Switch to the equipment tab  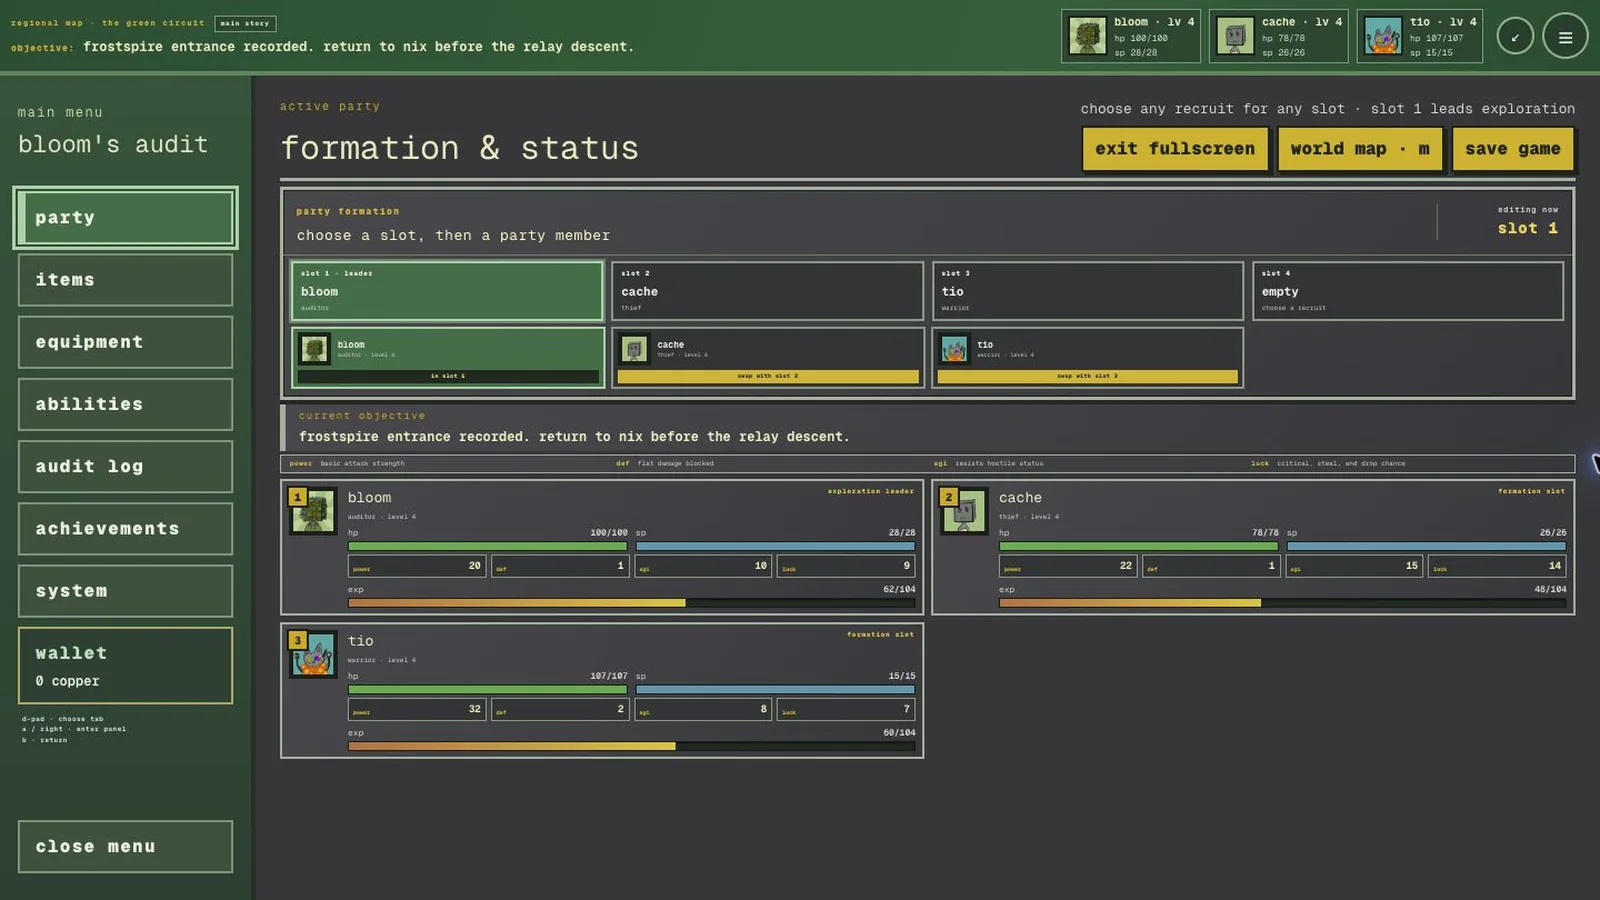[x=125, y=342]
